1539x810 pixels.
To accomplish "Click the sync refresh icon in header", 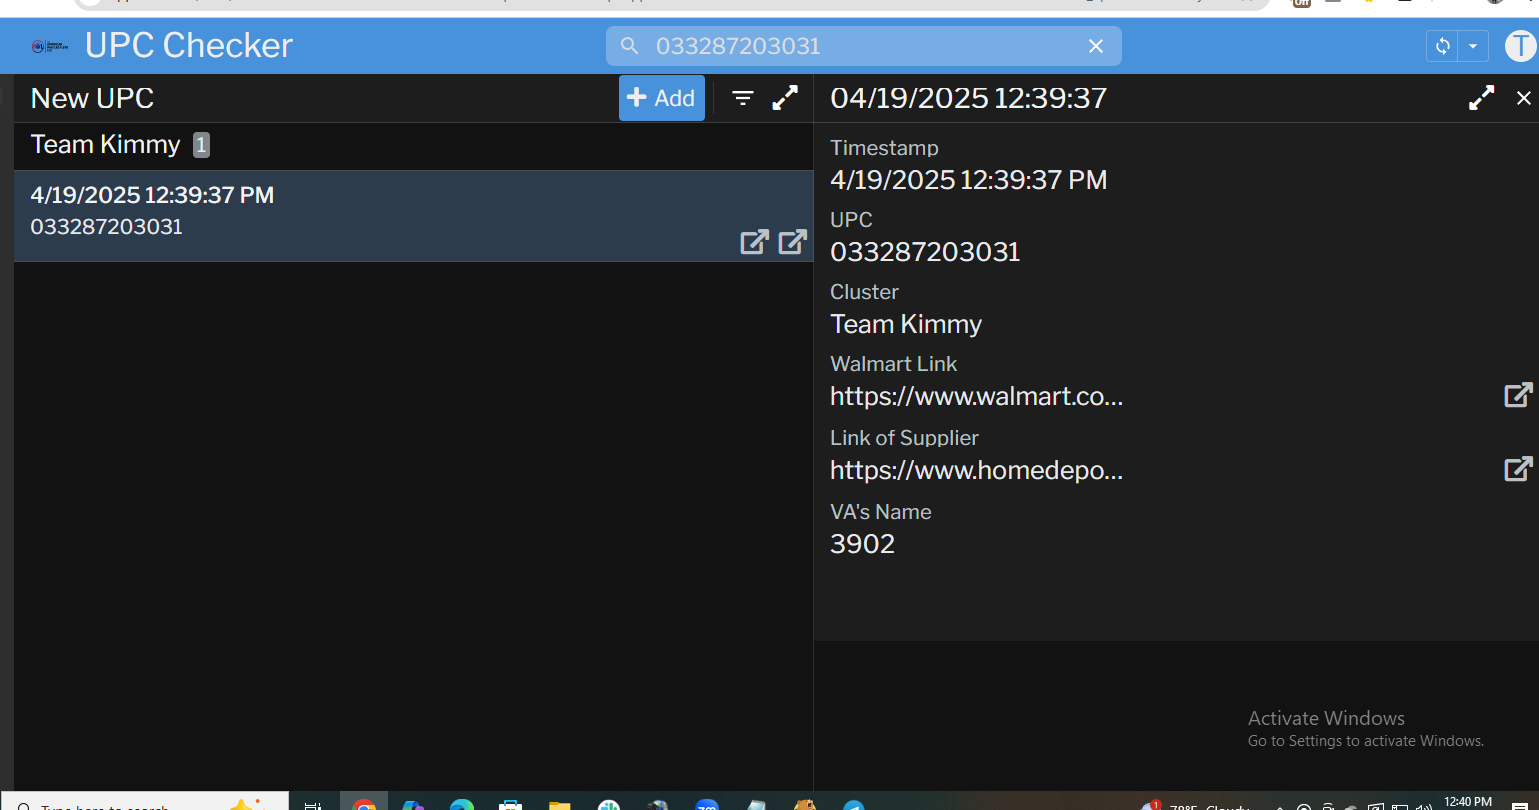I will tap(1442, 46).
